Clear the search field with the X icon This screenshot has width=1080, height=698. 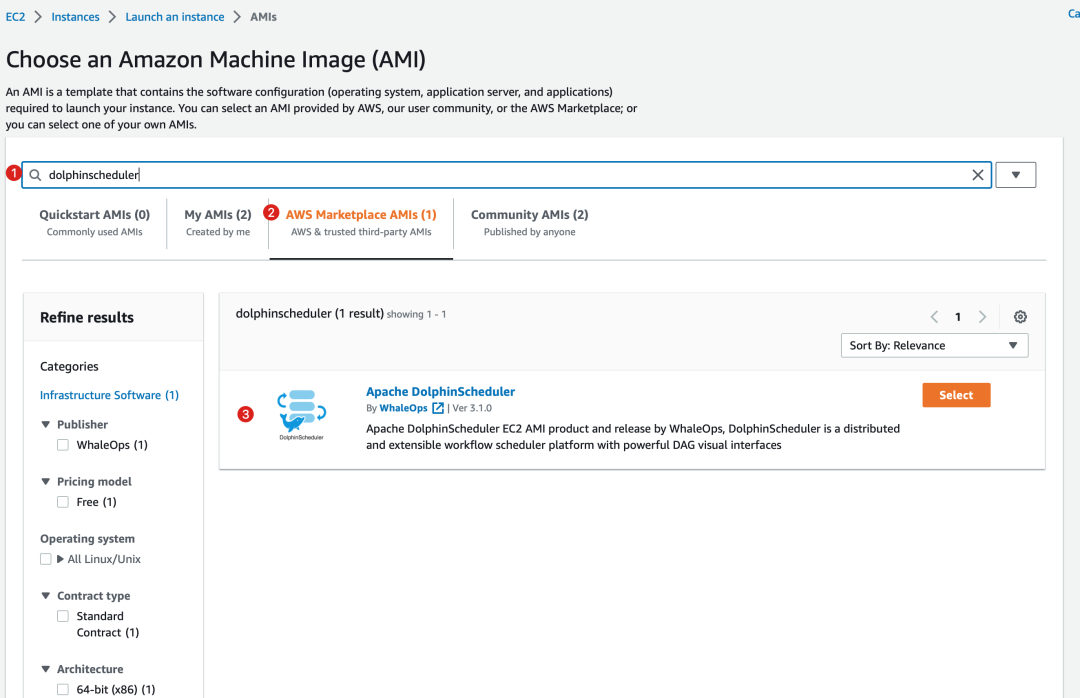(x=977, y=175)
